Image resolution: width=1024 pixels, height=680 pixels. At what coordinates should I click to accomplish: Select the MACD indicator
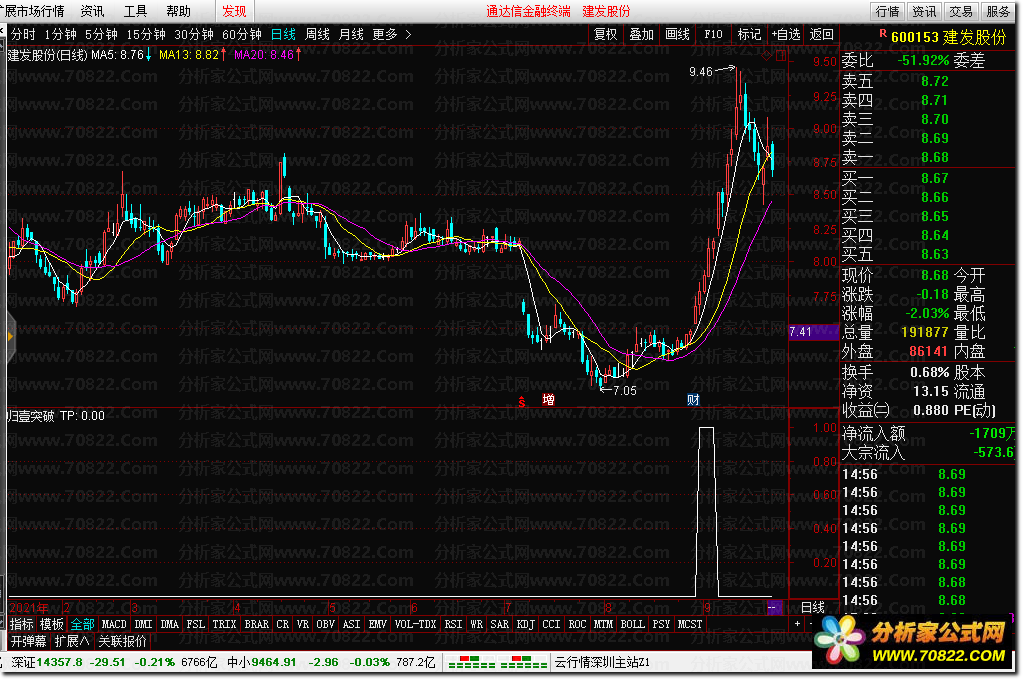coord(114,624)
